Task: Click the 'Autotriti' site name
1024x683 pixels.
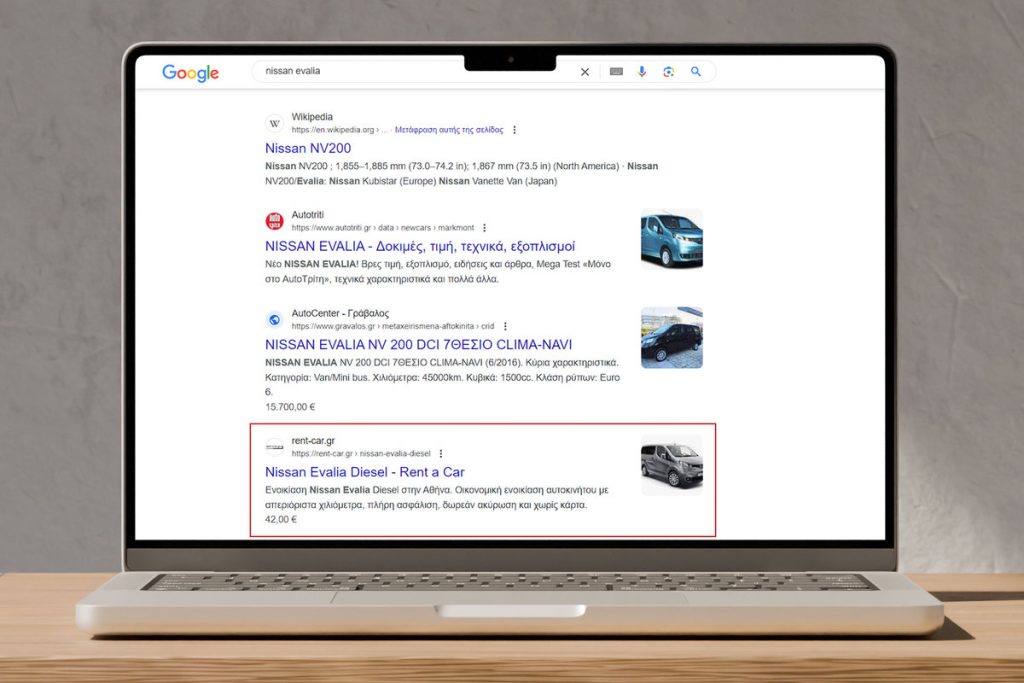Action: [308, 215]
